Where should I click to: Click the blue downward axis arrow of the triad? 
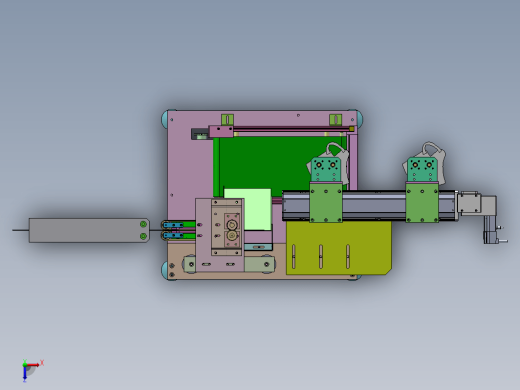pos(25,373)
